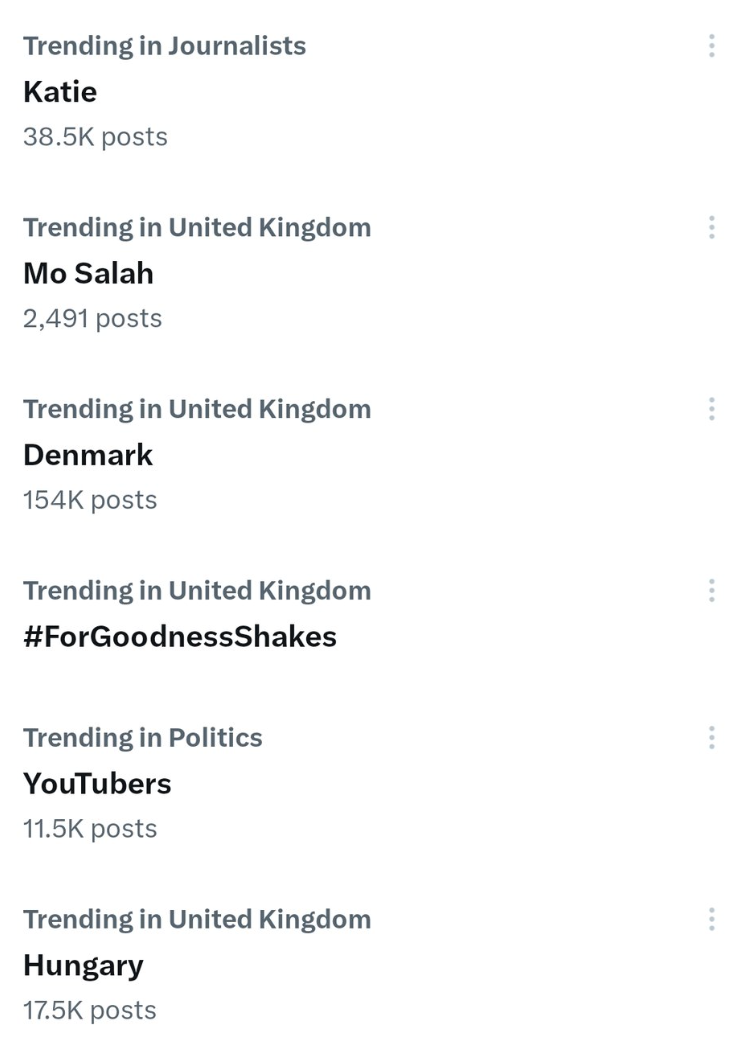Open the Katie trending topic
740x1050 pixels.
click(60, 92)
